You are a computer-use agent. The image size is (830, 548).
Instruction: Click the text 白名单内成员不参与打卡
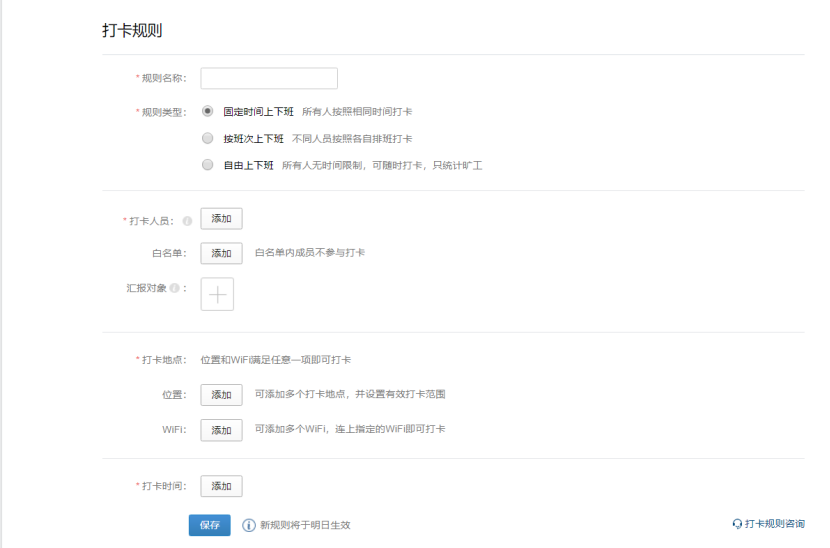point(310,253)
